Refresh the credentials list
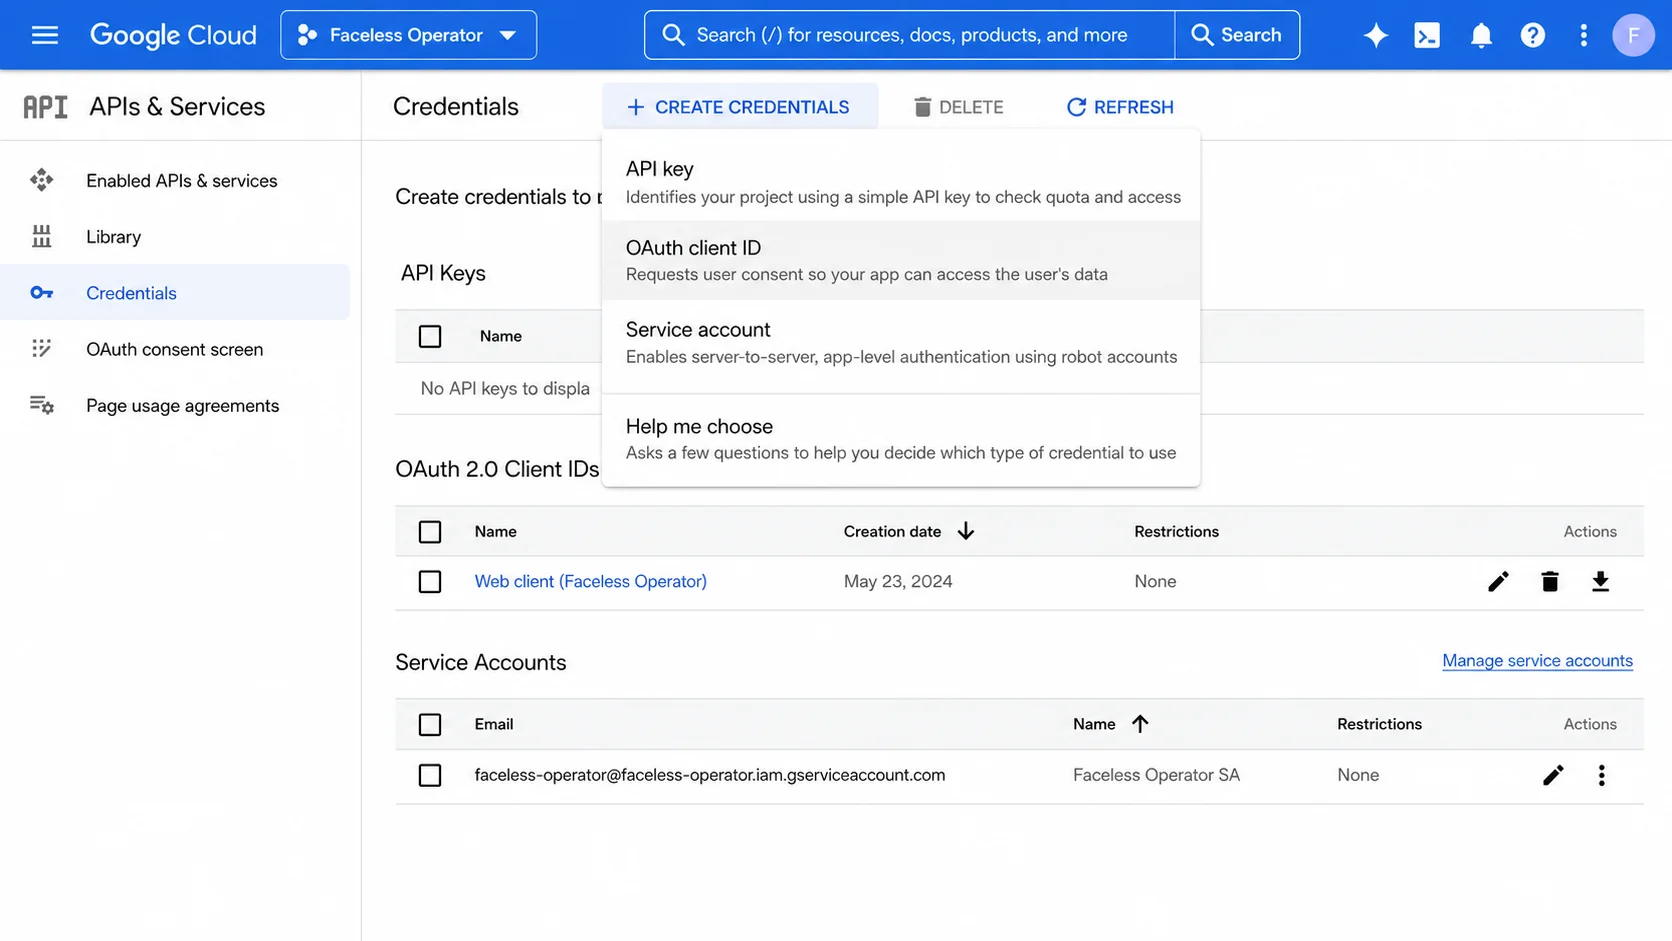The image size is (1672, 941). [1120, 107]
